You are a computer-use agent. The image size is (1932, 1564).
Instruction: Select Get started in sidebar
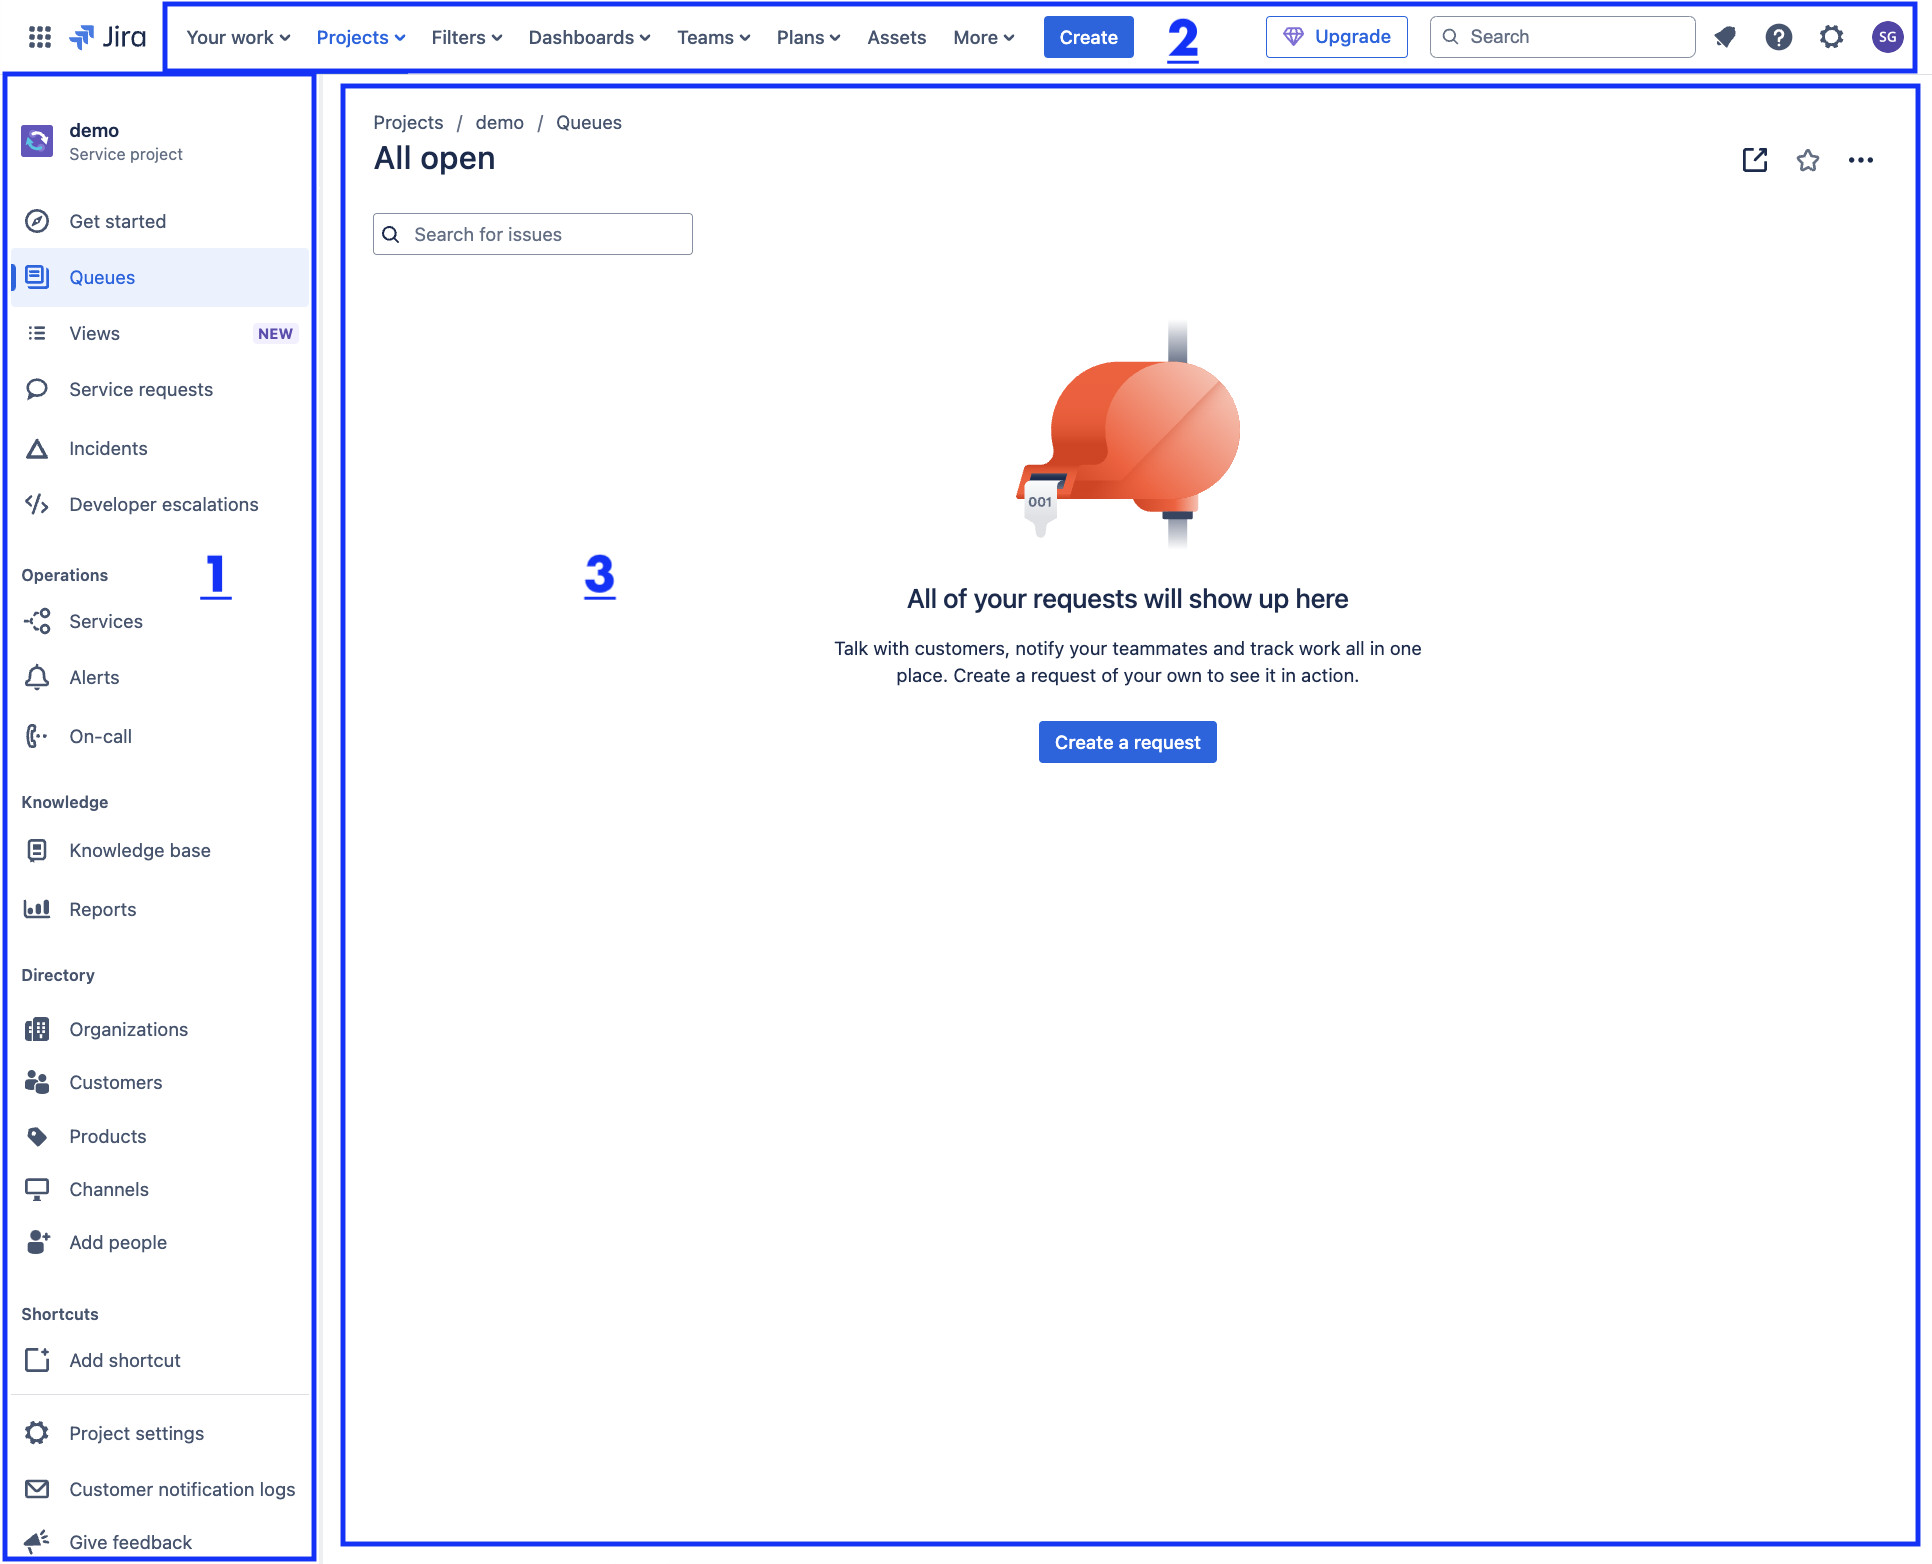(x=160, y=221)
